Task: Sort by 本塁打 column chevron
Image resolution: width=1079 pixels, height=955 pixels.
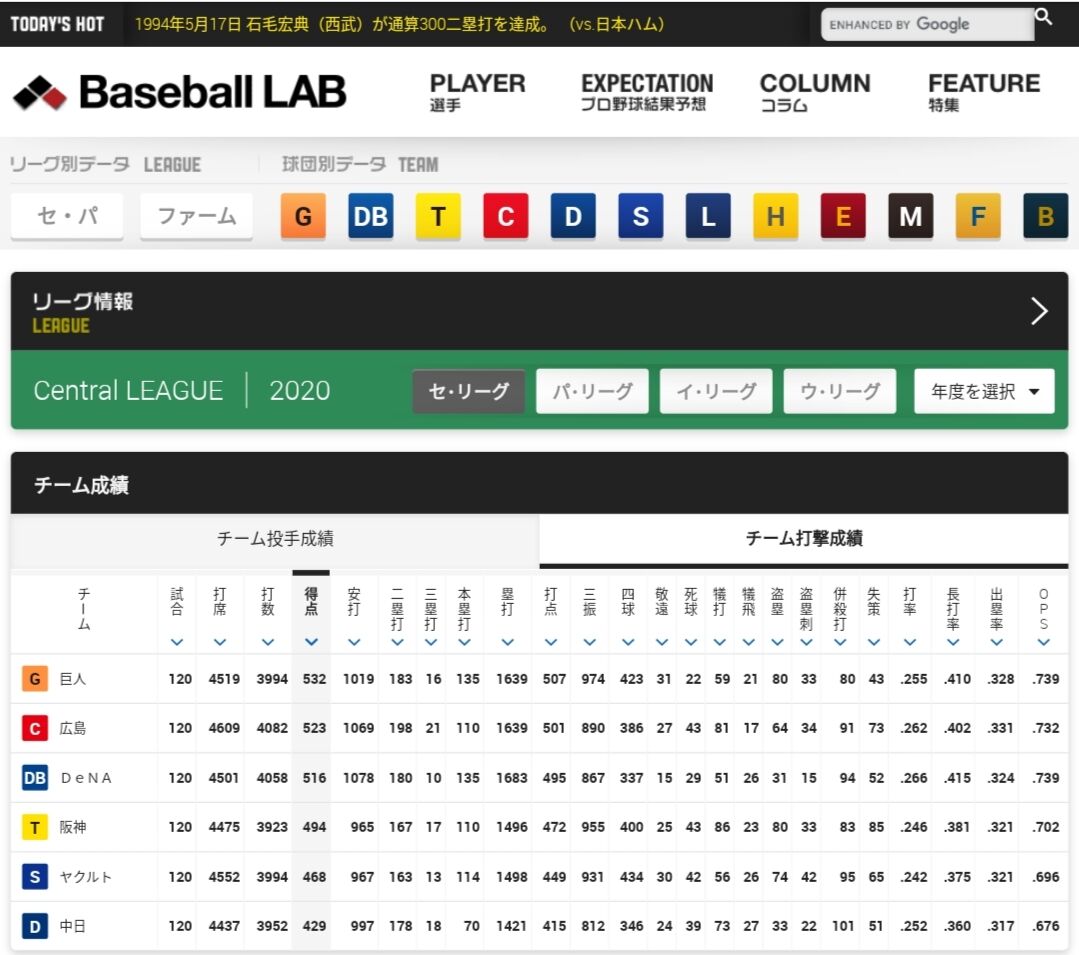Action: click(464, 642)
